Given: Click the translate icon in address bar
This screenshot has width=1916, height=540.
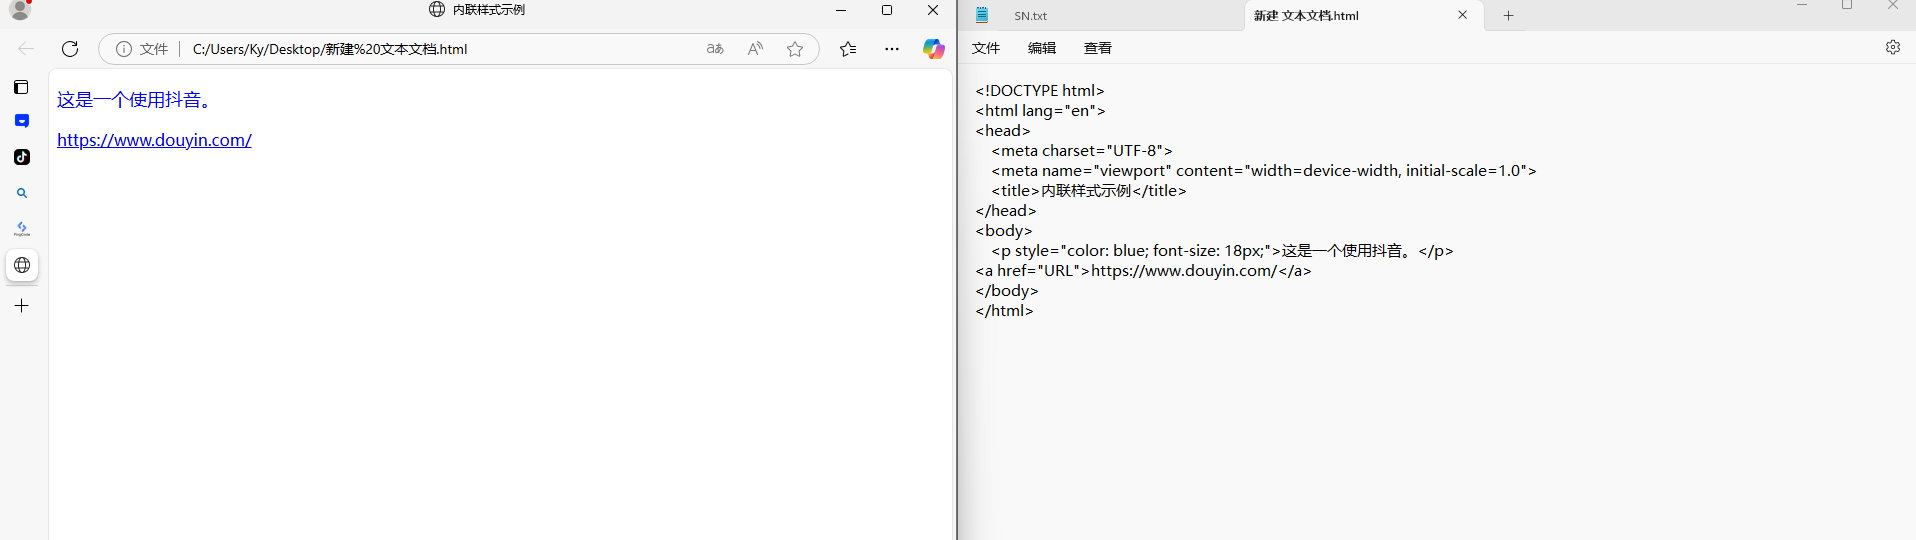Looking at the screenshot, I should click(715, 49).
